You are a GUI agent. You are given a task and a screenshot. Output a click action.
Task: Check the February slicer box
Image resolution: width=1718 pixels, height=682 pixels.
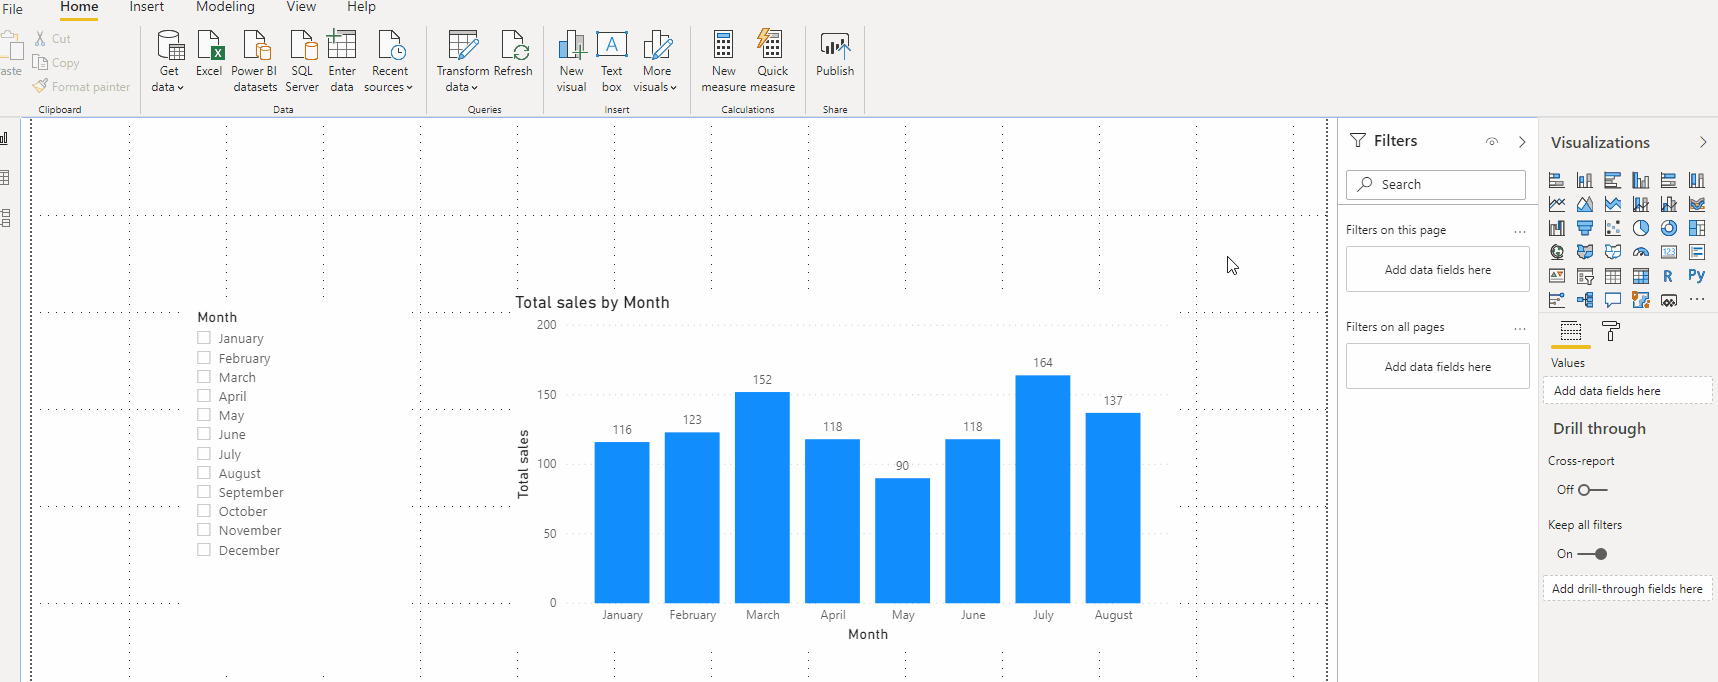[204, 357]
